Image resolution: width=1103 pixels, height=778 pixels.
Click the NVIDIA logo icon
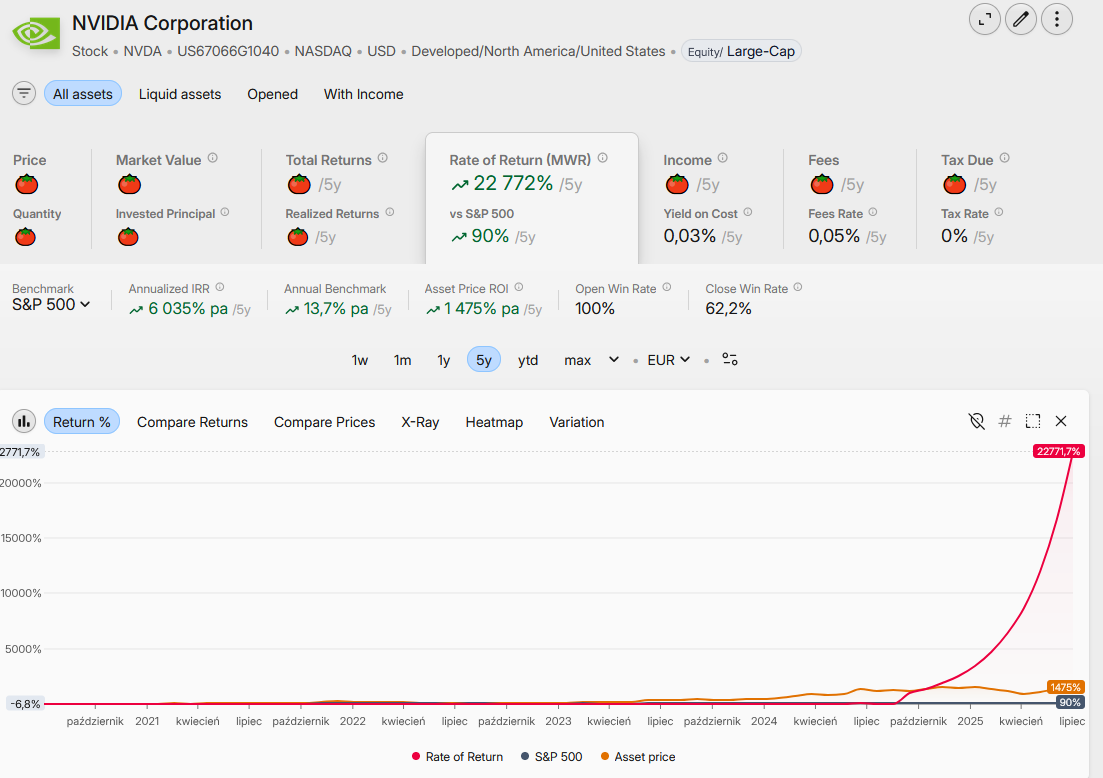click(37, 32)
